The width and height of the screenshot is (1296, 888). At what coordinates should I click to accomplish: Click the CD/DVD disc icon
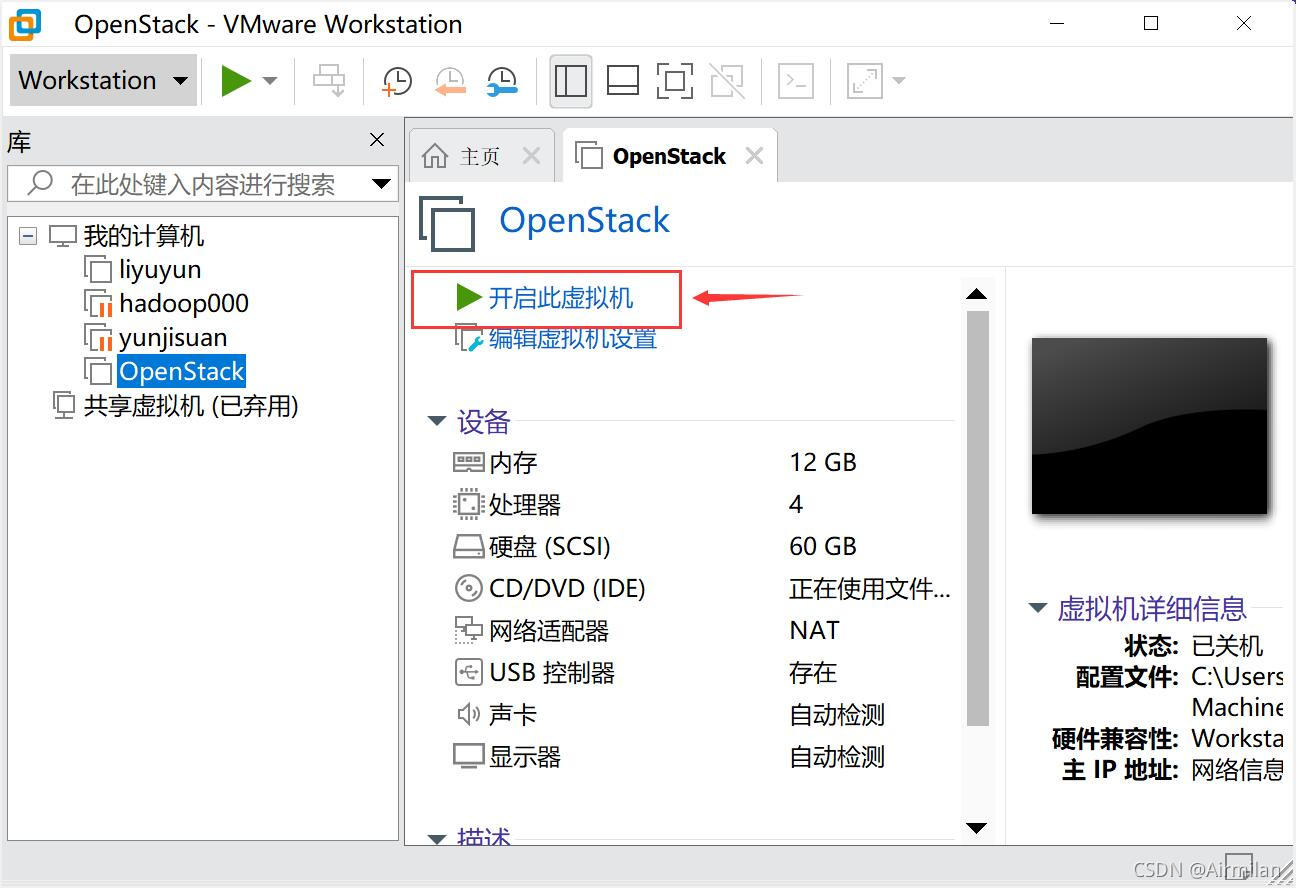point(468,589)
